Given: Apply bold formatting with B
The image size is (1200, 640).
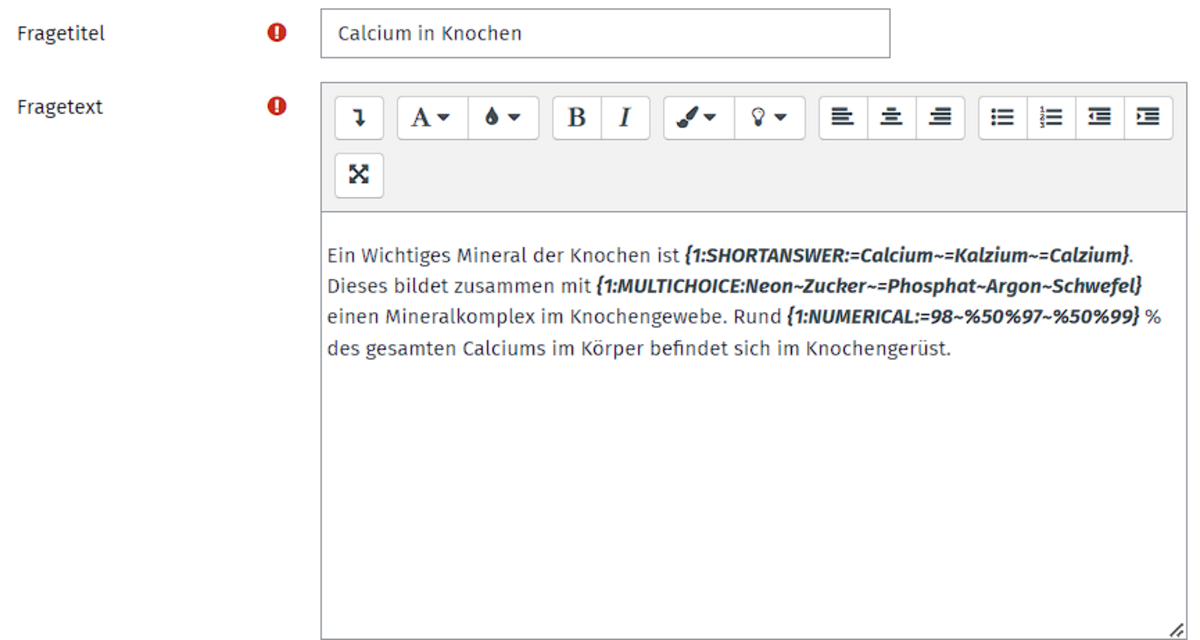Looking at the screenshot, I should 577,118.
